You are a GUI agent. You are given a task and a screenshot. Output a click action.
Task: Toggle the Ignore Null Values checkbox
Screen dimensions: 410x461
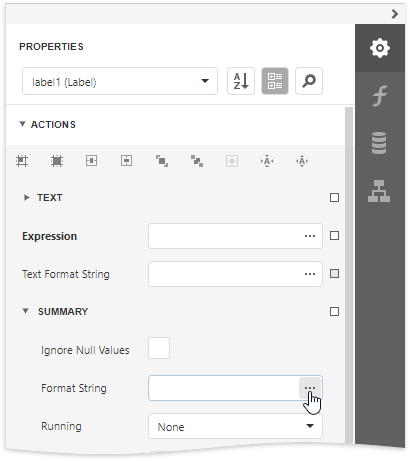(x=159, y=348)
